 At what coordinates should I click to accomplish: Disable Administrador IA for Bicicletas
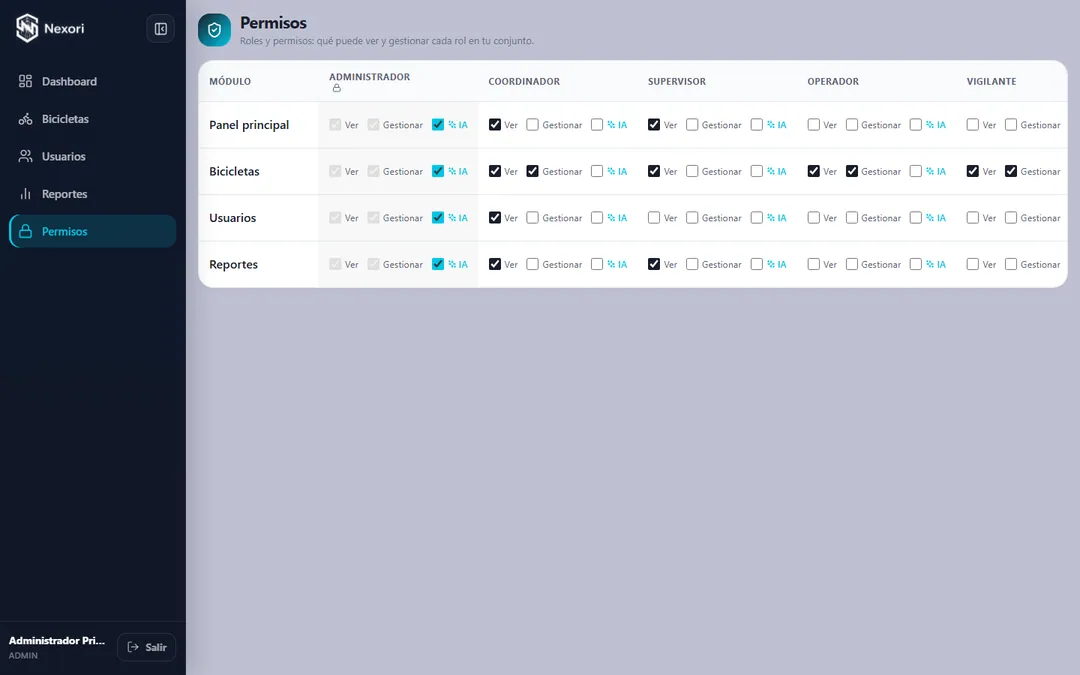(x=437, y=172)
